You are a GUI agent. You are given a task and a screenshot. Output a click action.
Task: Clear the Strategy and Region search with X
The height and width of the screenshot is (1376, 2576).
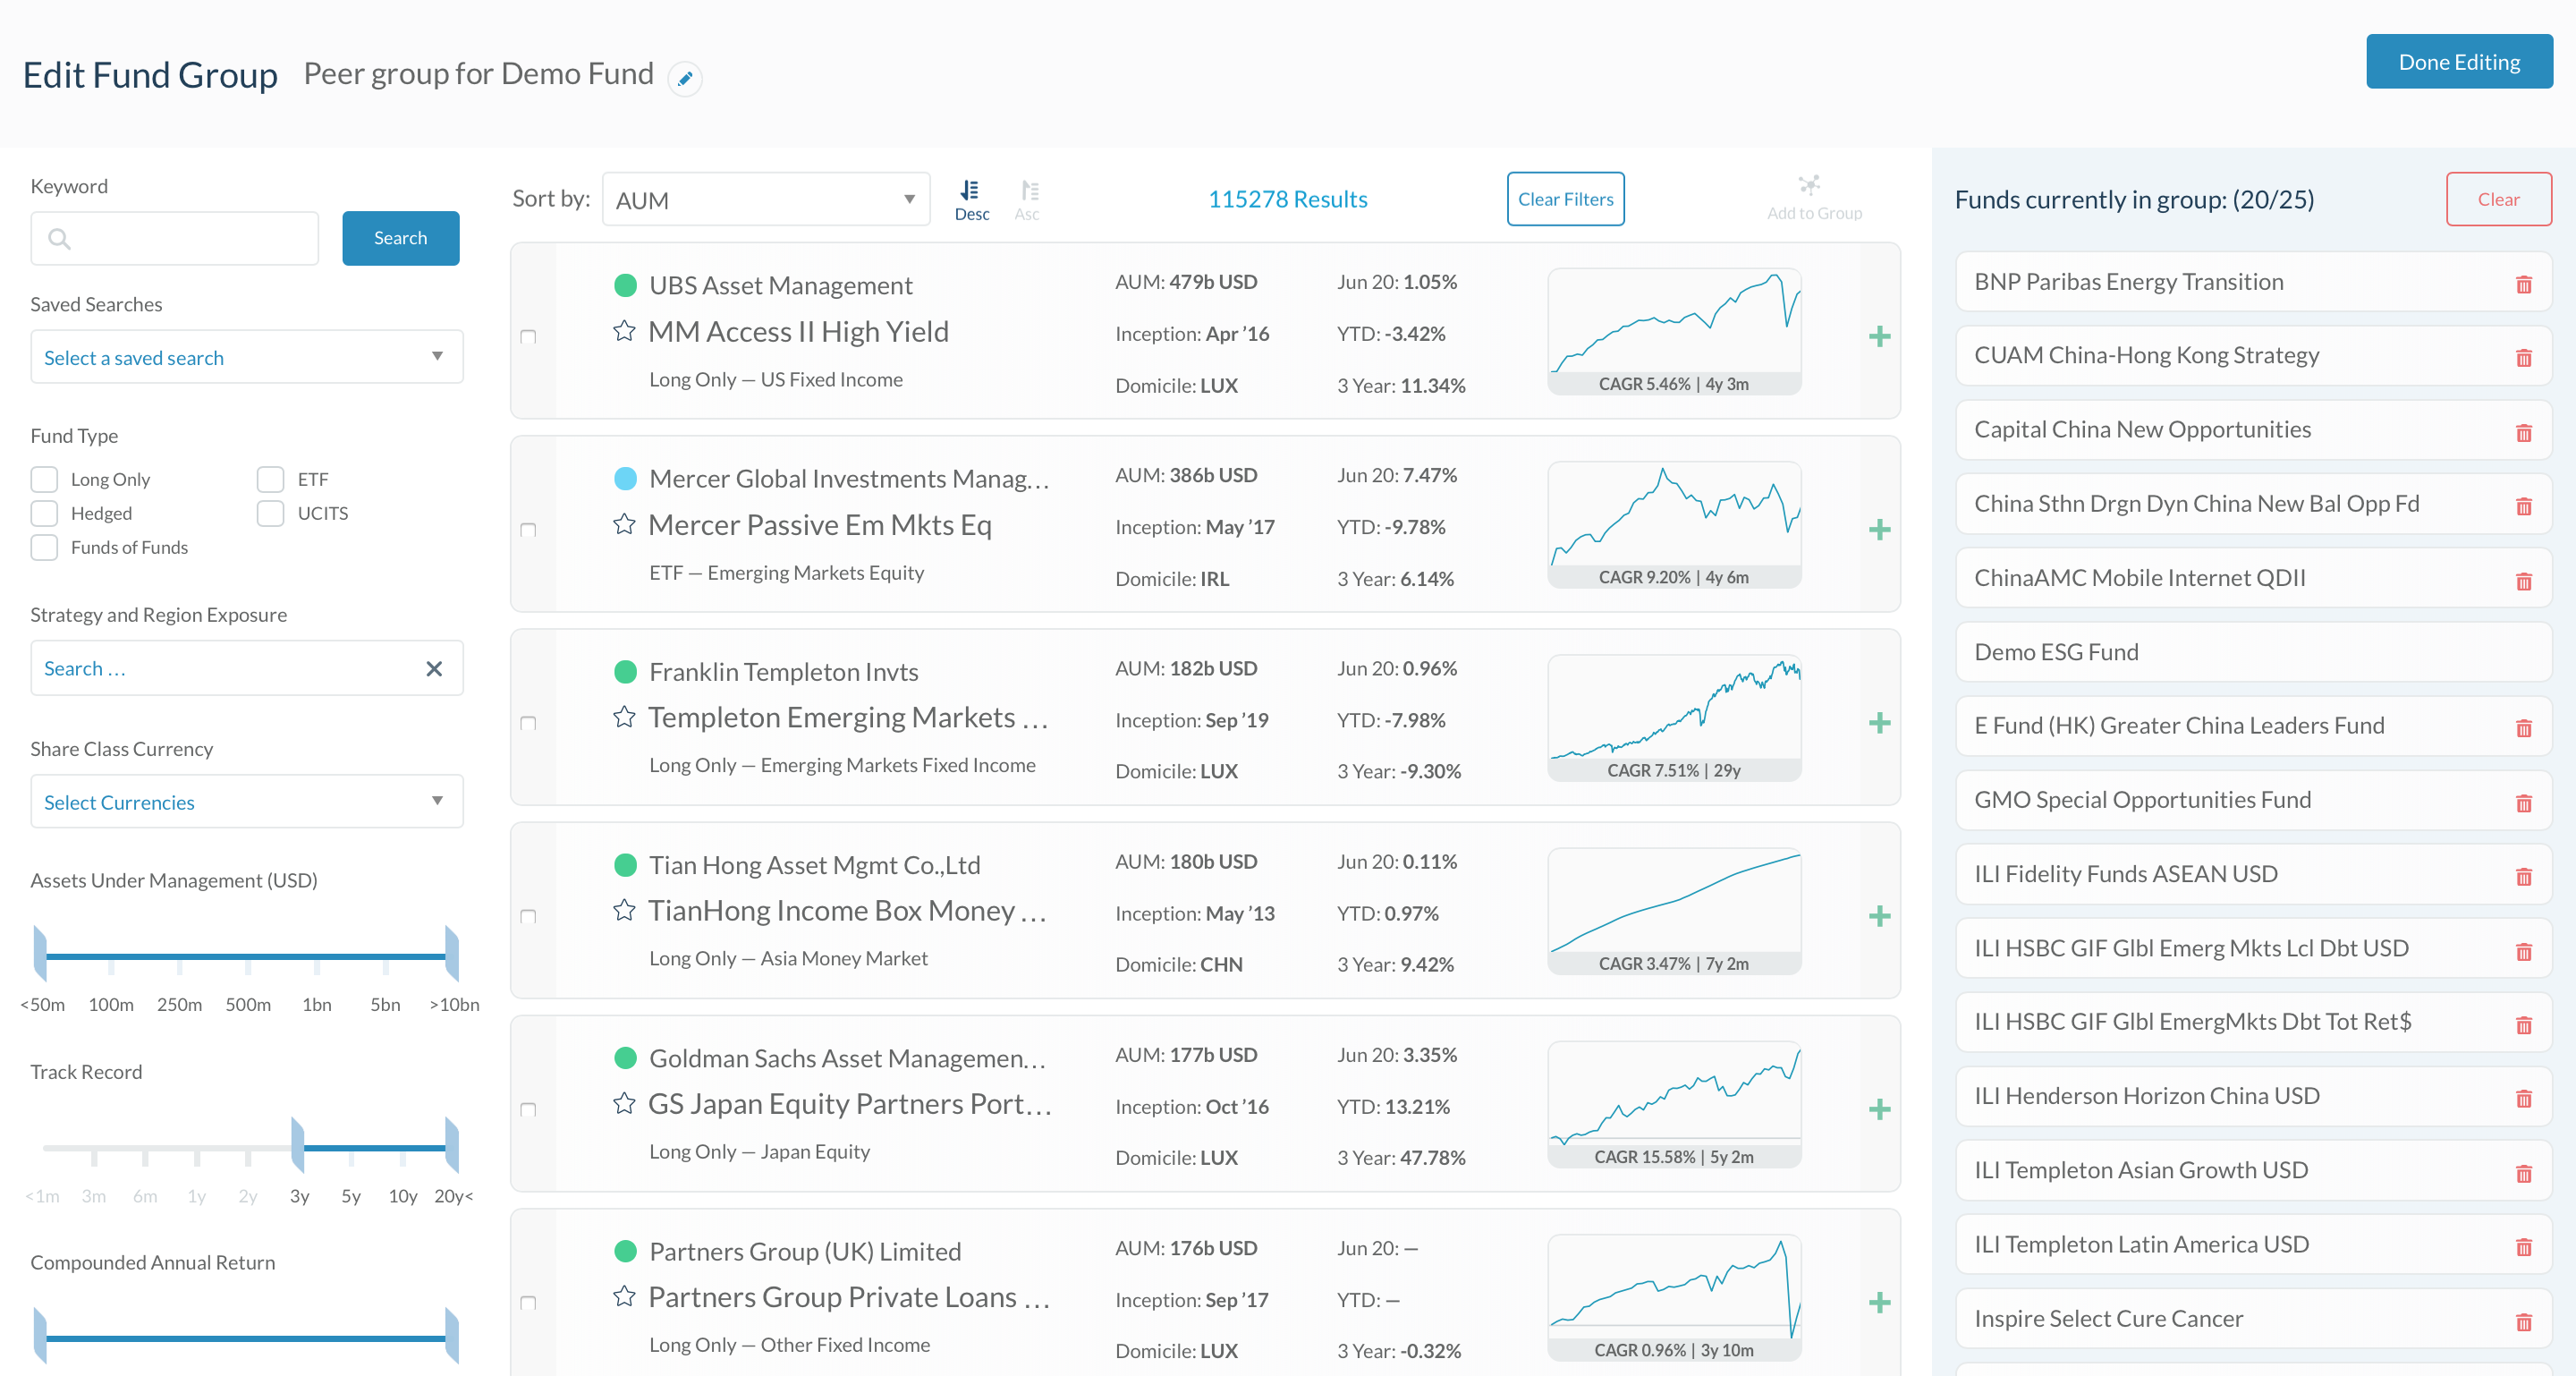tap(434, 668)
